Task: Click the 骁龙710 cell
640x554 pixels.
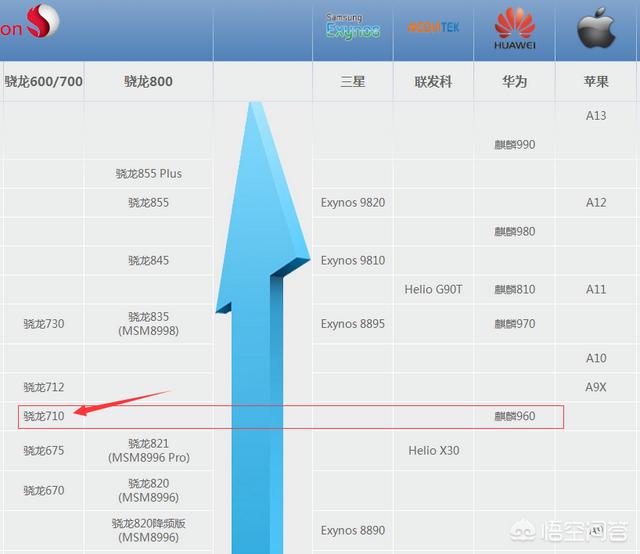Action: (x=44, y=416)
